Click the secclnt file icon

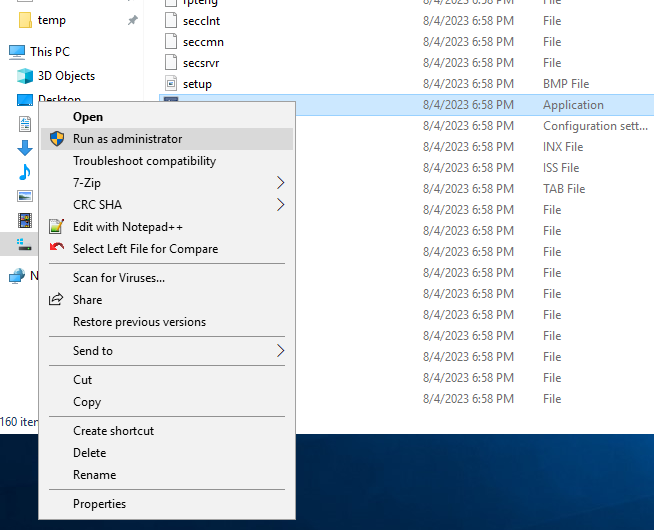[171, 20]
